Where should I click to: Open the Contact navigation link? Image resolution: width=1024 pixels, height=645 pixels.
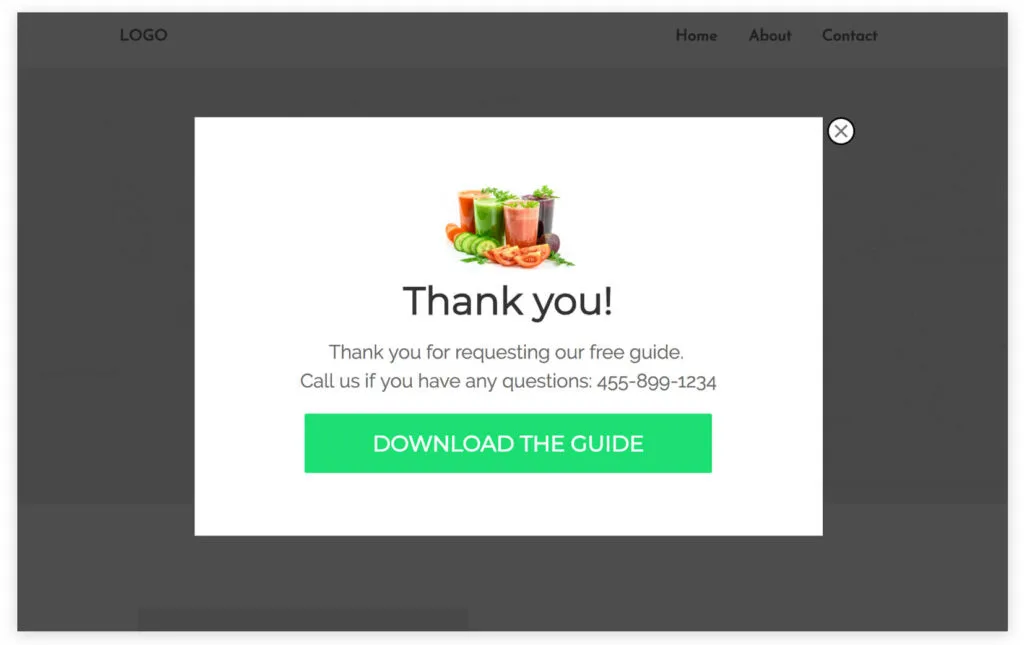tap(850, 36)
